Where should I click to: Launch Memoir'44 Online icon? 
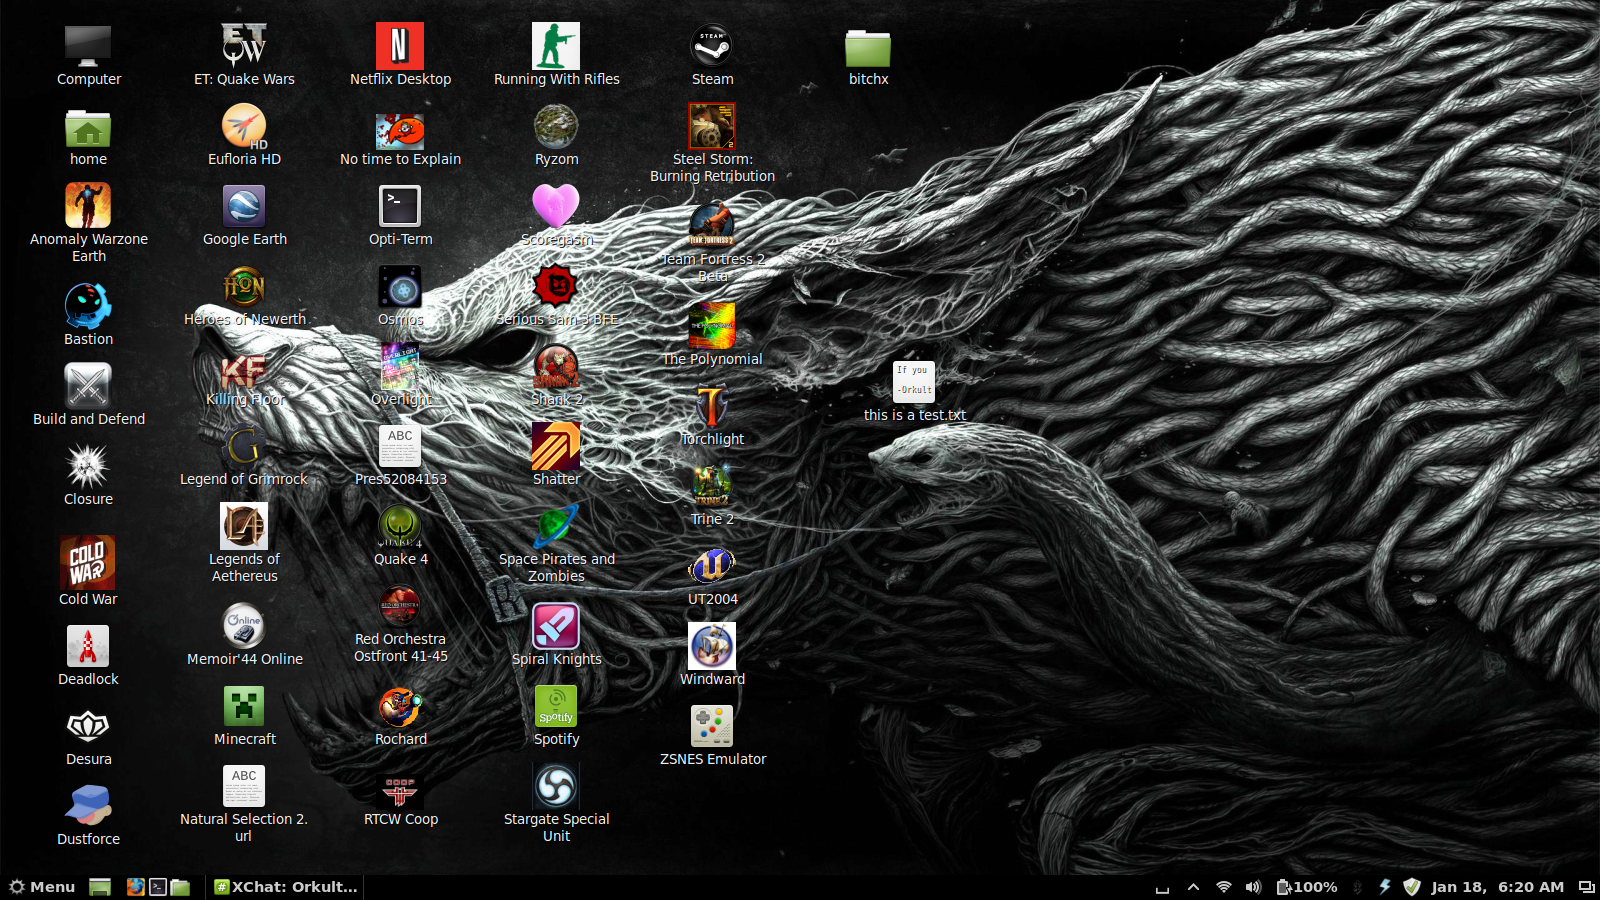point(244,626)
